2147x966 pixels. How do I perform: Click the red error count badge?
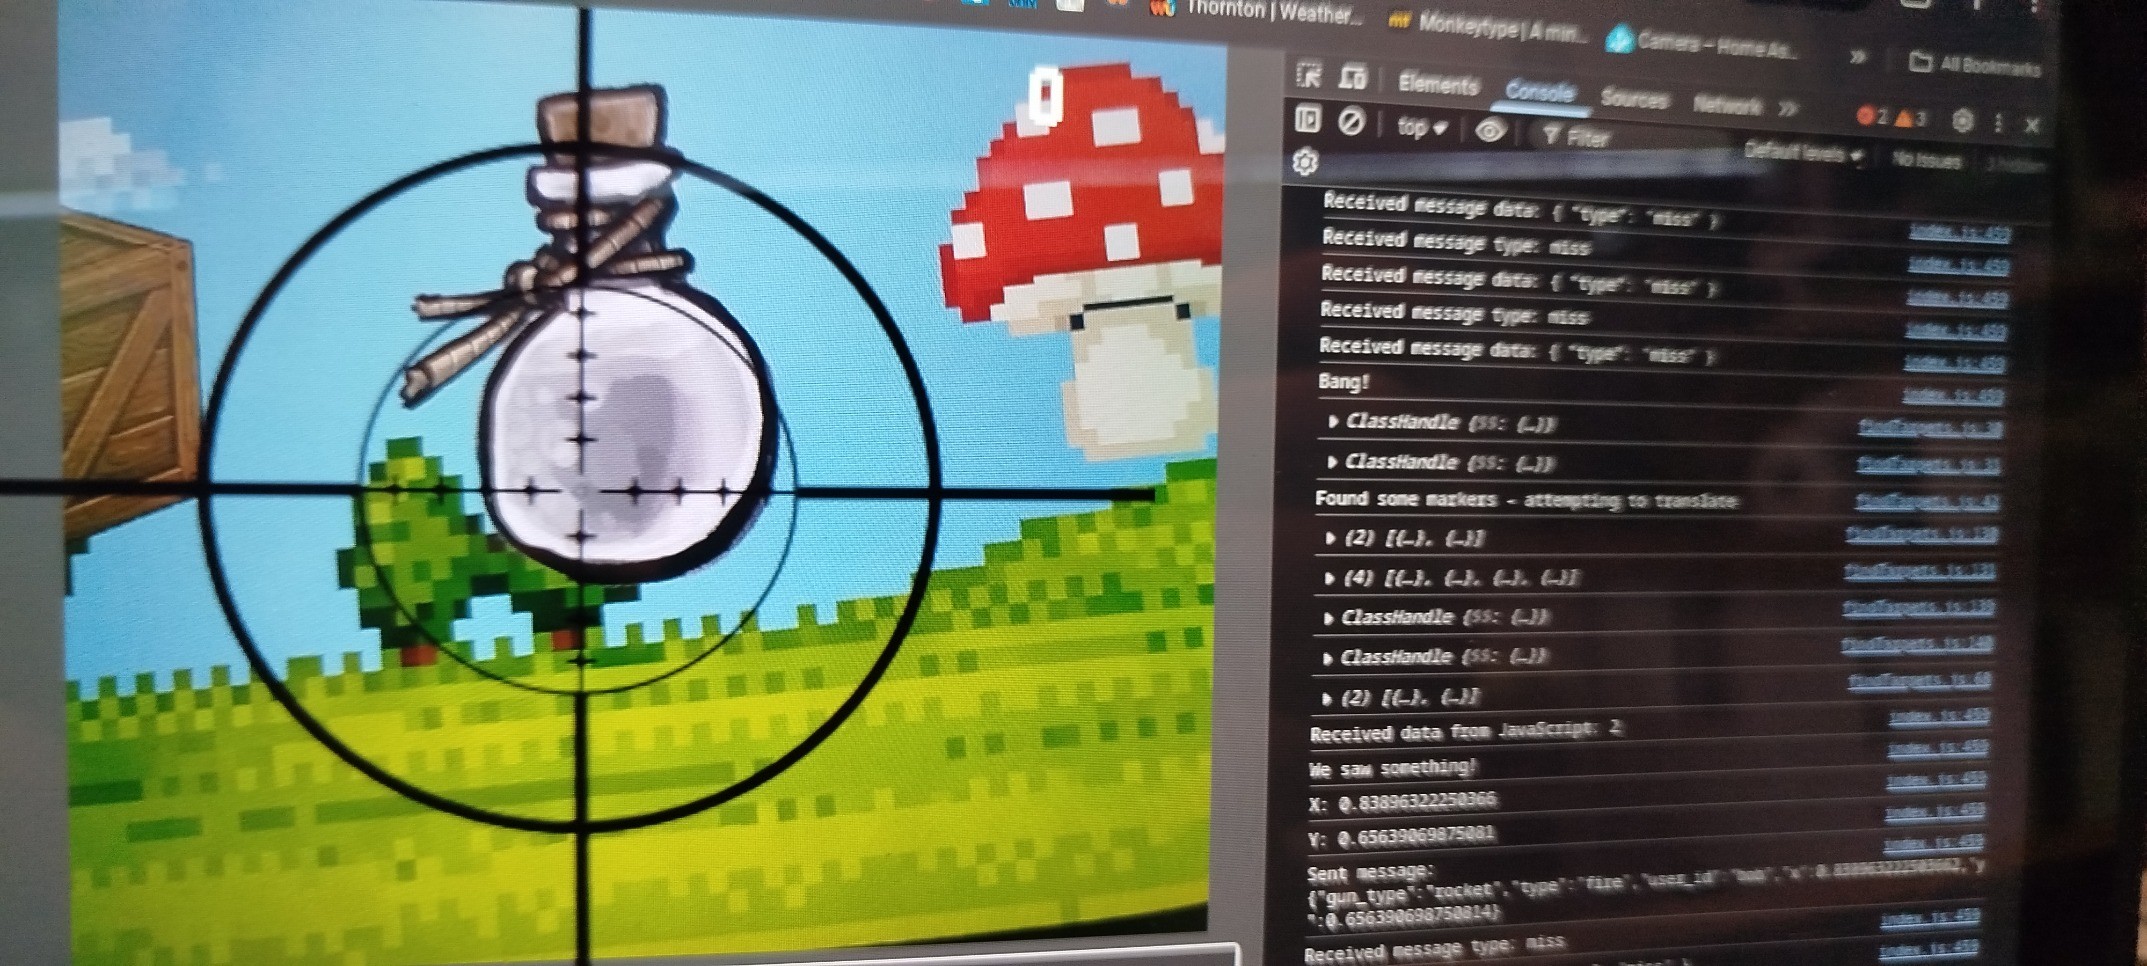coord(1871,116)
